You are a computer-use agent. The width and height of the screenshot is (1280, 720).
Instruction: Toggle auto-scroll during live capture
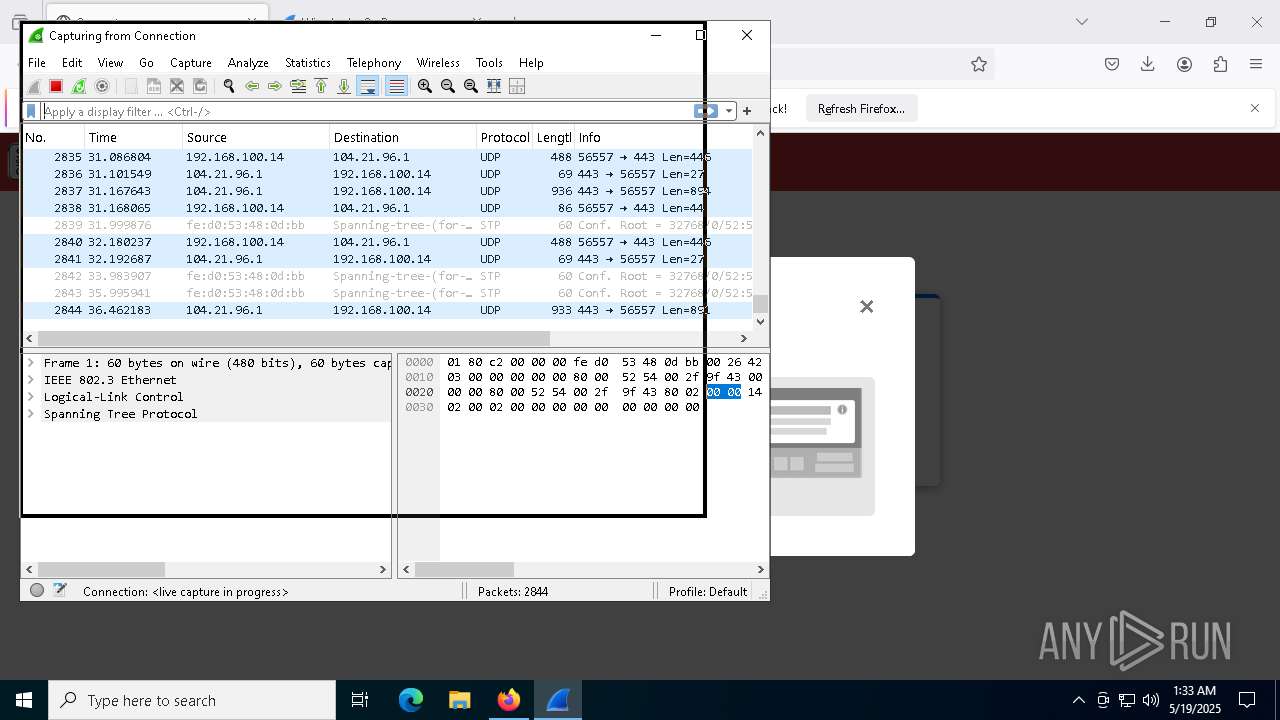tap(368, 86)
